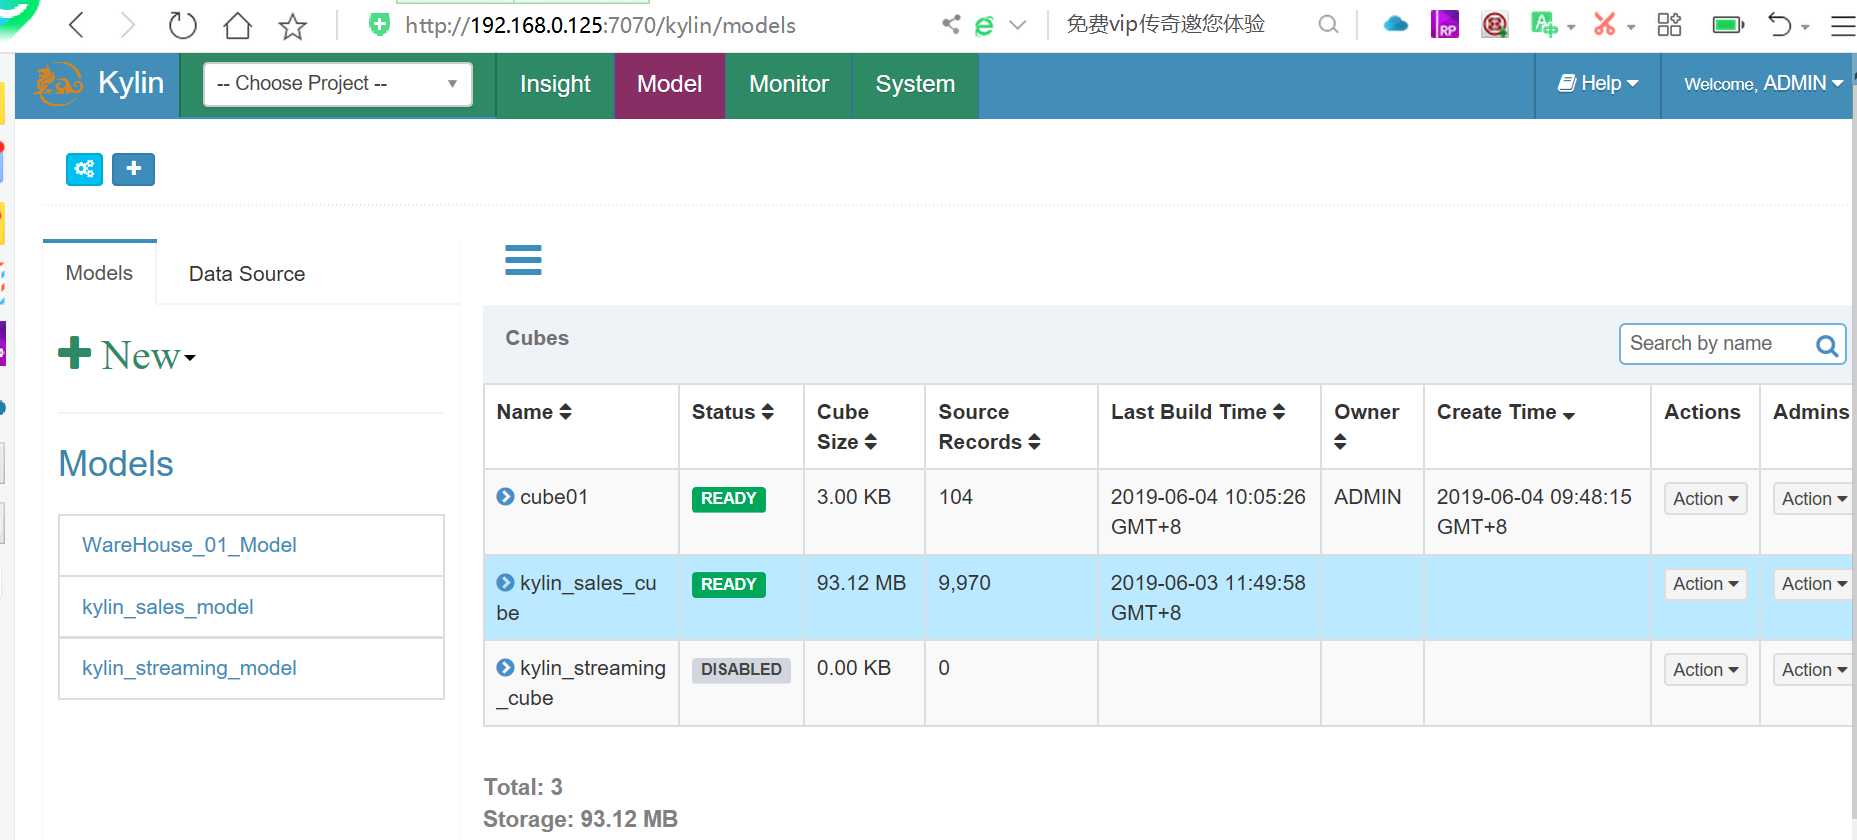Open the Choose Project dropdown
The image size is (1857, 840).
338,84
